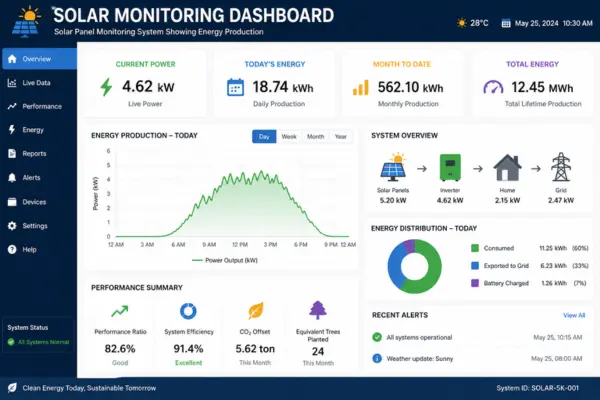Click the 12.45 MWh total energy value
600x400 pixels.
(542, 88)
